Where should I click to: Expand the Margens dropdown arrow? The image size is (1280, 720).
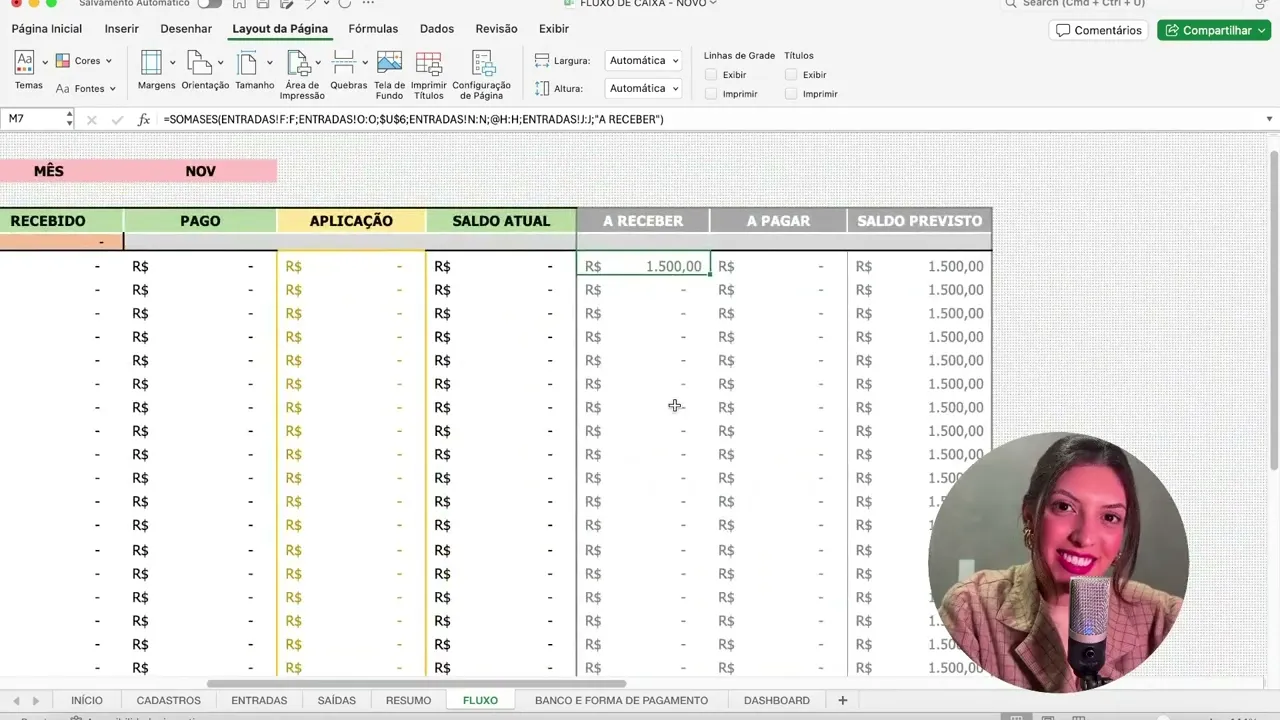(x=172, y=62)
